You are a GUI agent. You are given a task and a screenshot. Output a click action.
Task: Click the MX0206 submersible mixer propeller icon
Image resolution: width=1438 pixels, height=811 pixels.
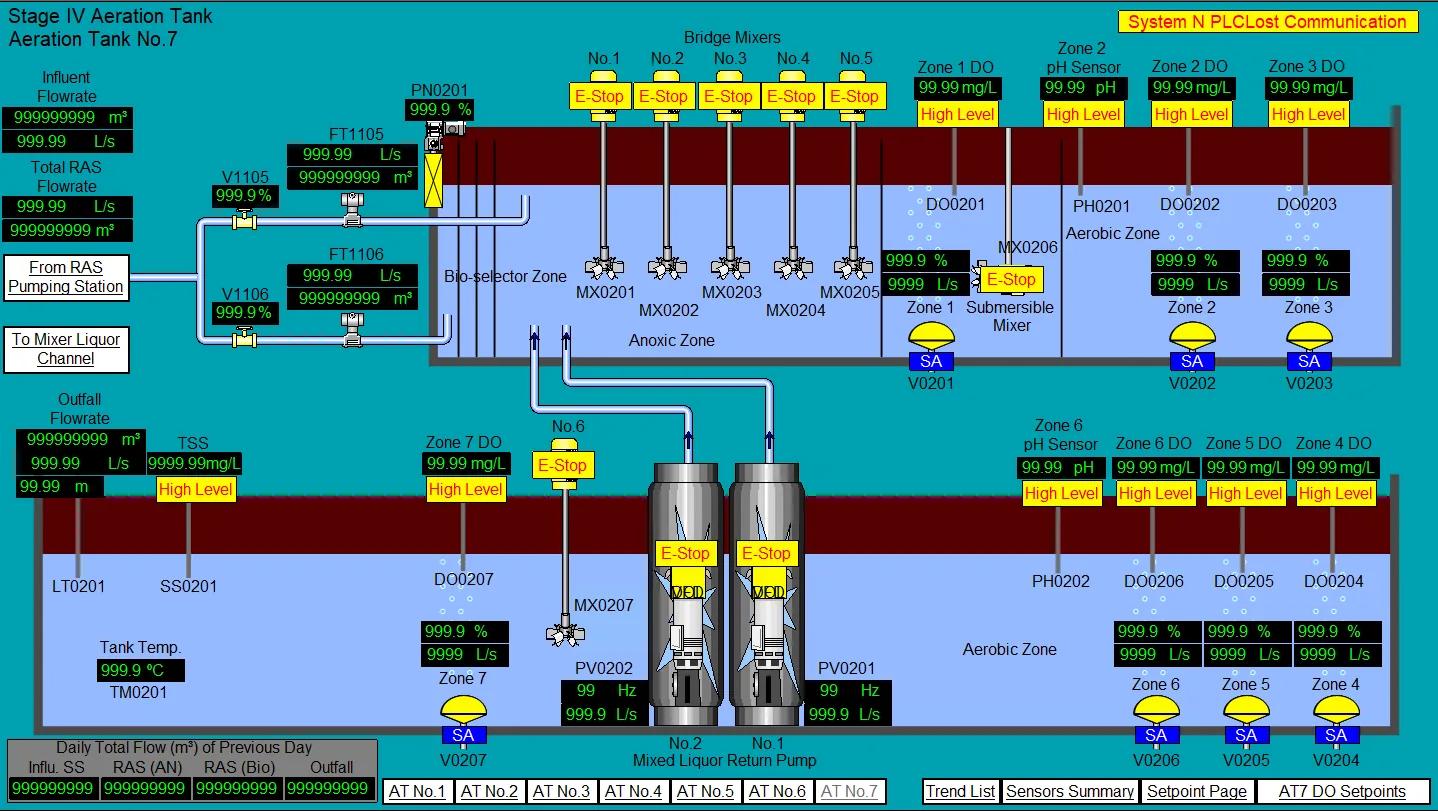[x=978, y=276]
